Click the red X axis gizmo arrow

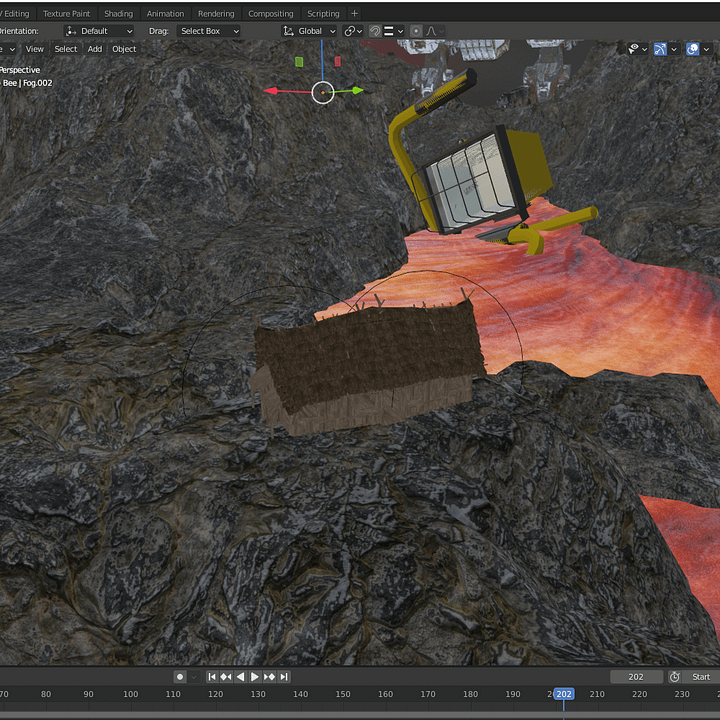pos(270,91)
